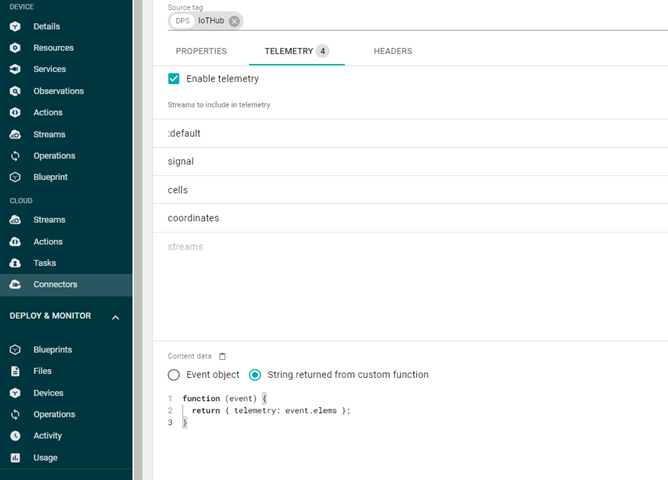Switch to the Properties tab

[x=201, y=51]
